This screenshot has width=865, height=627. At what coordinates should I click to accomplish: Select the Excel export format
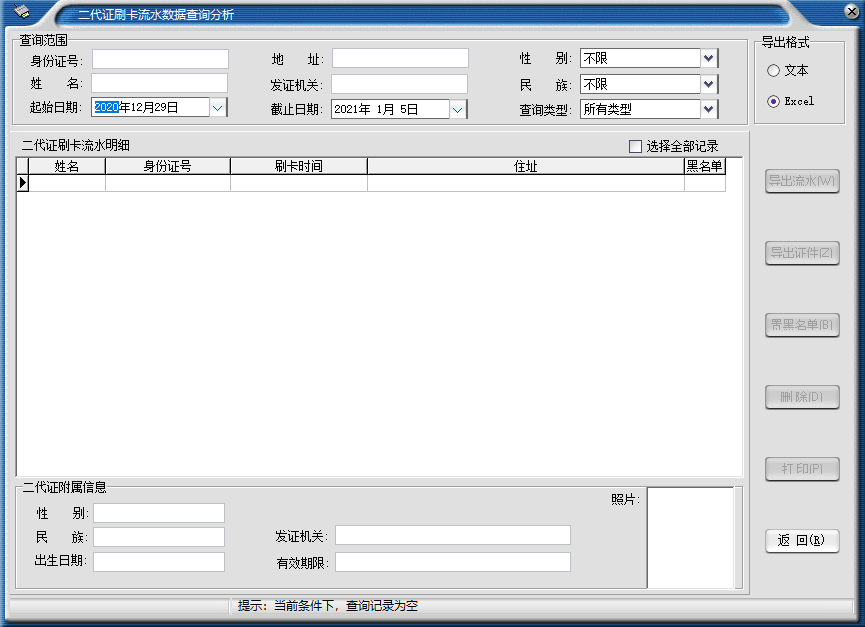tap(773, 101)
